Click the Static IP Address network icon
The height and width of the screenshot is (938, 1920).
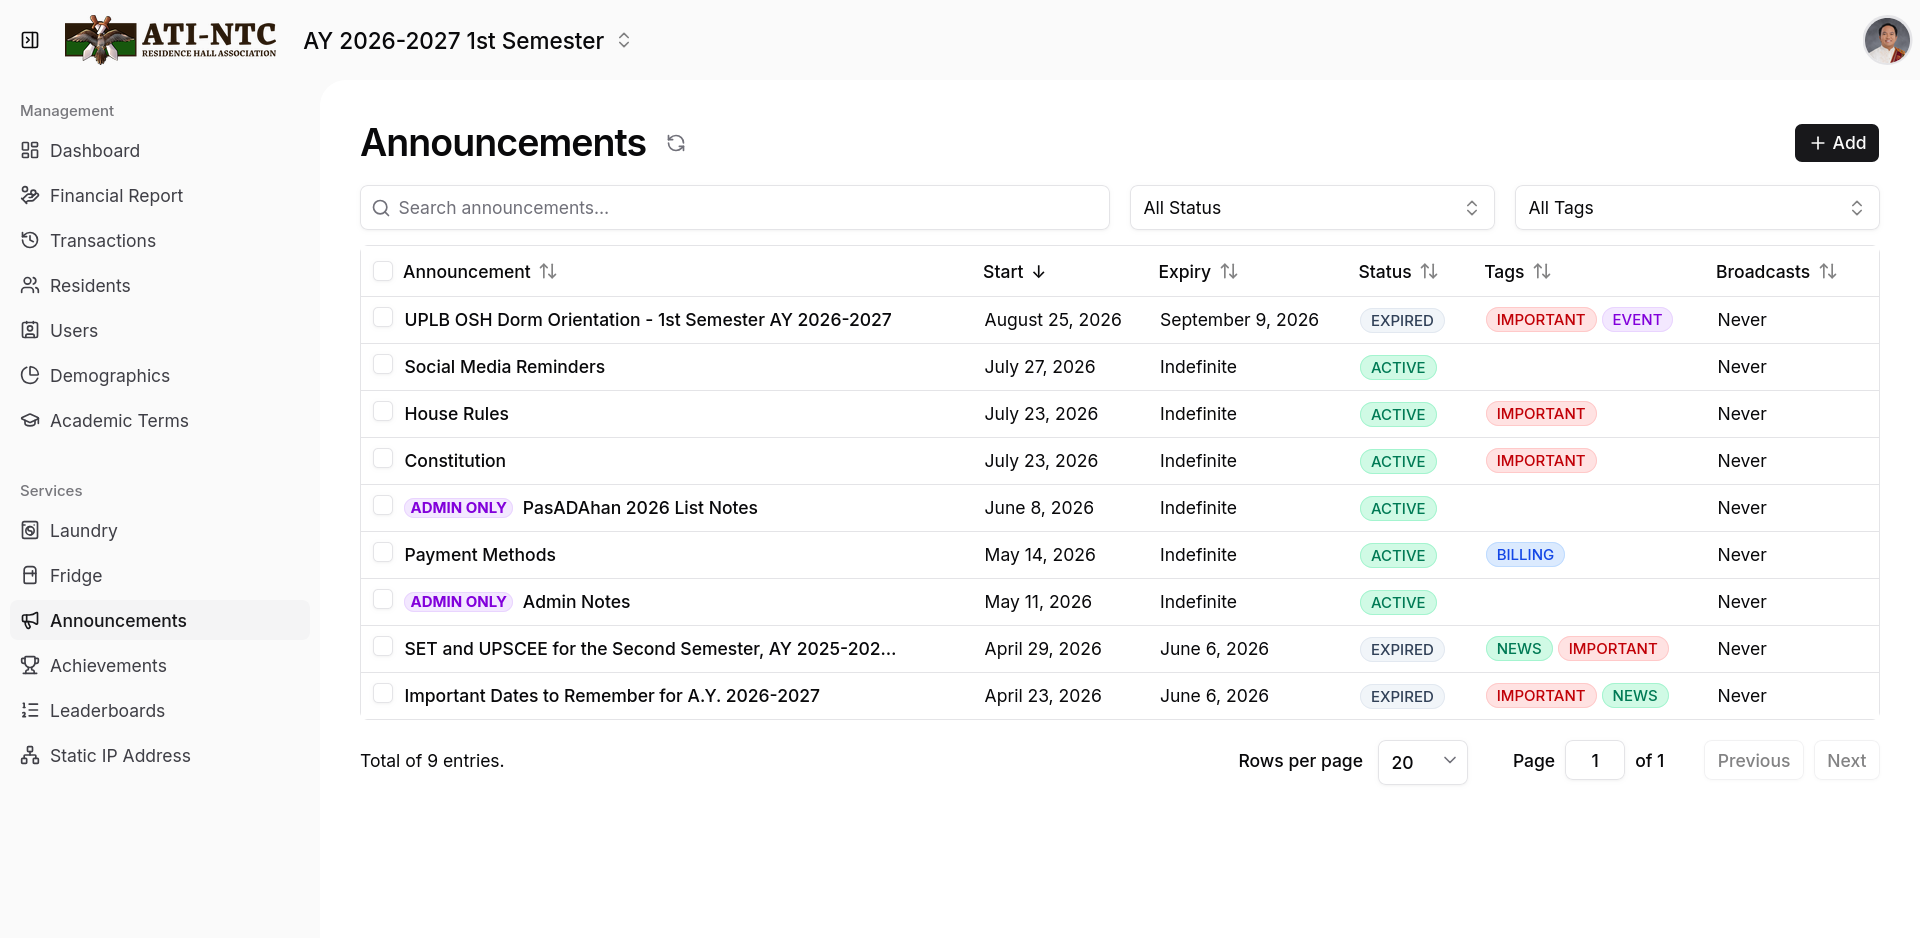(x=30, y=755)
